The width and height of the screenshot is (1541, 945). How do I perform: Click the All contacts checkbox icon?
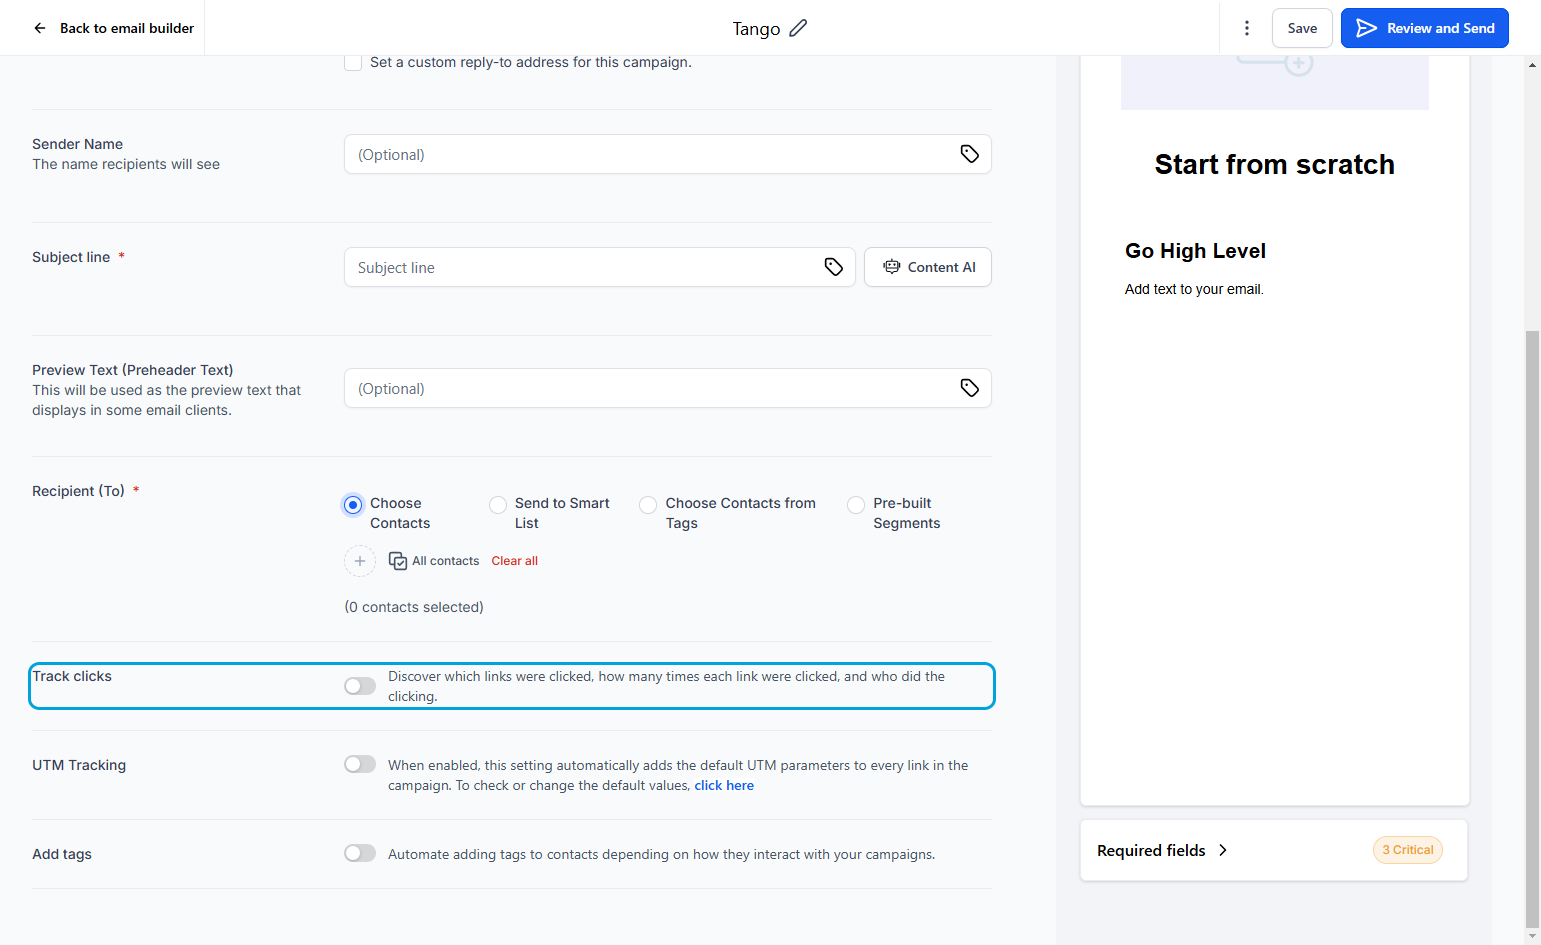click(397, 561)
